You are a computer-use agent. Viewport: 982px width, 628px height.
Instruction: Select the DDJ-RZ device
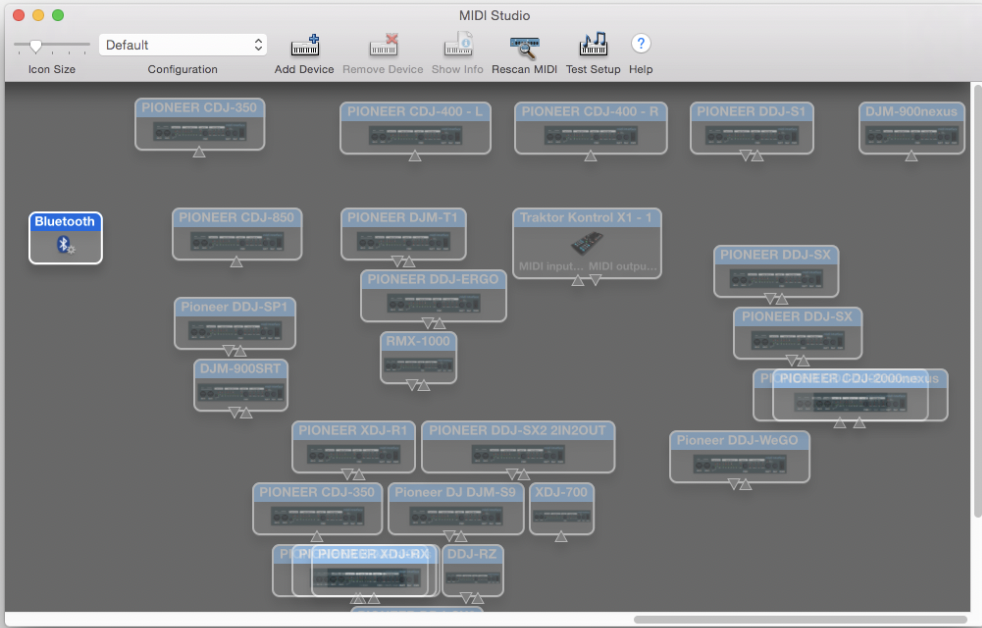tap(473, 570)
